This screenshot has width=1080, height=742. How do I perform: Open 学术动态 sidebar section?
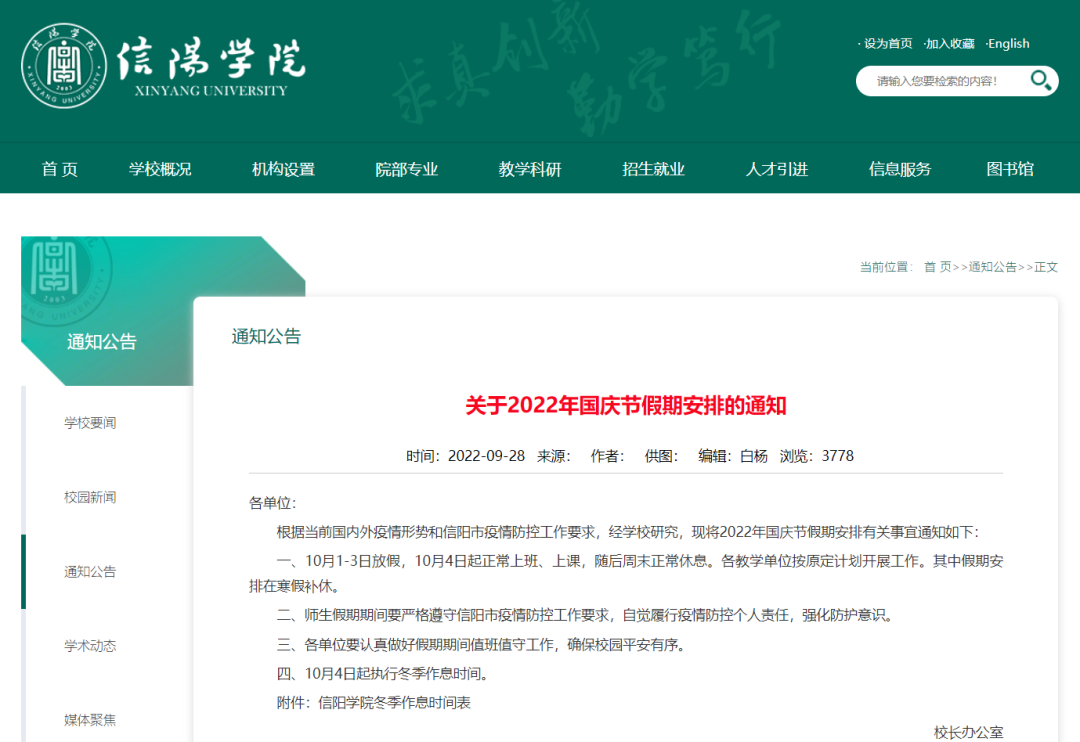[x=90, y=646]
